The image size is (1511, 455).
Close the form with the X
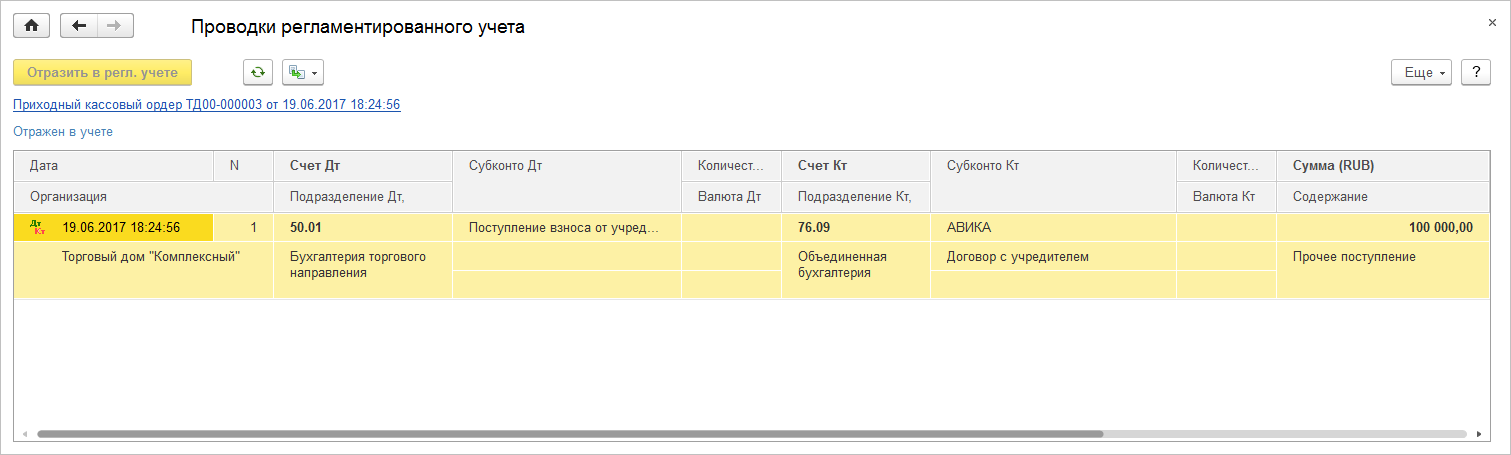1493,22
